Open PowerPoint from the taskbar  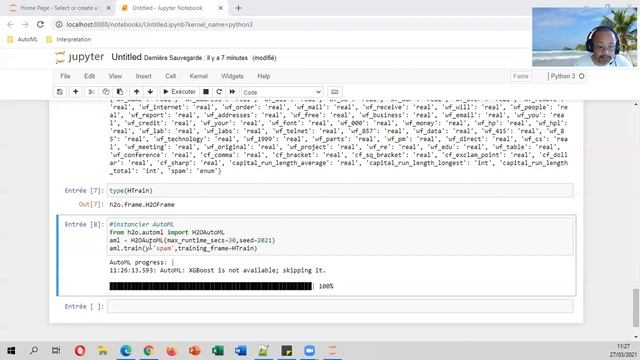click(x=195, y=350)
